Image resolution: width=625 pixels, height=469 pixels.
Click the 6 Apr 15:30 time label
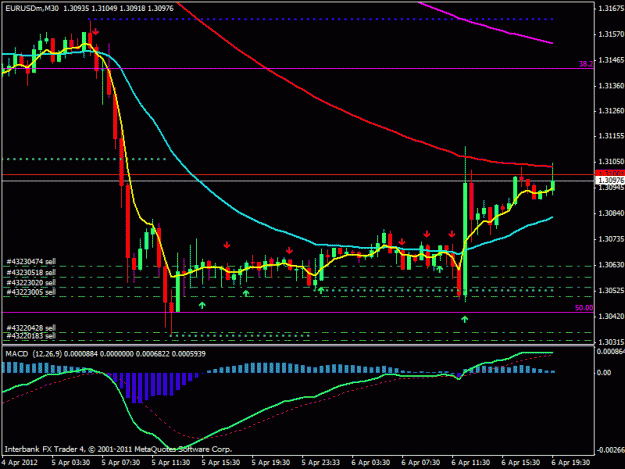(521, 462)
